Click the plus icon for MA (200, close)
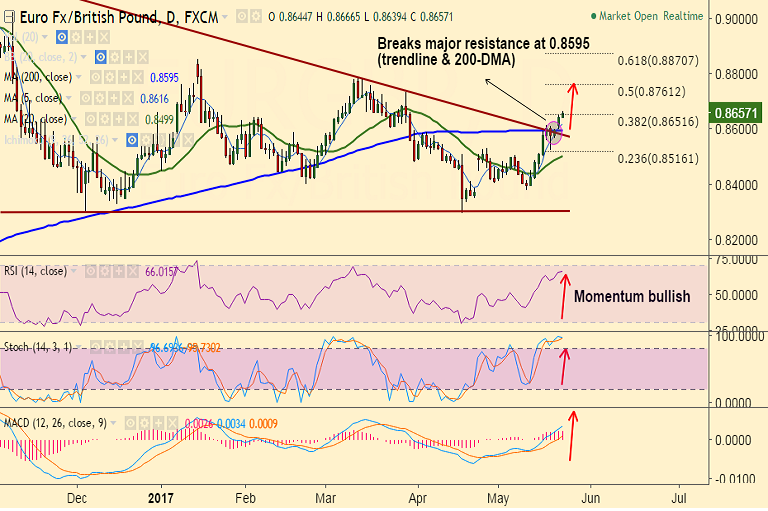 [124, 77]
